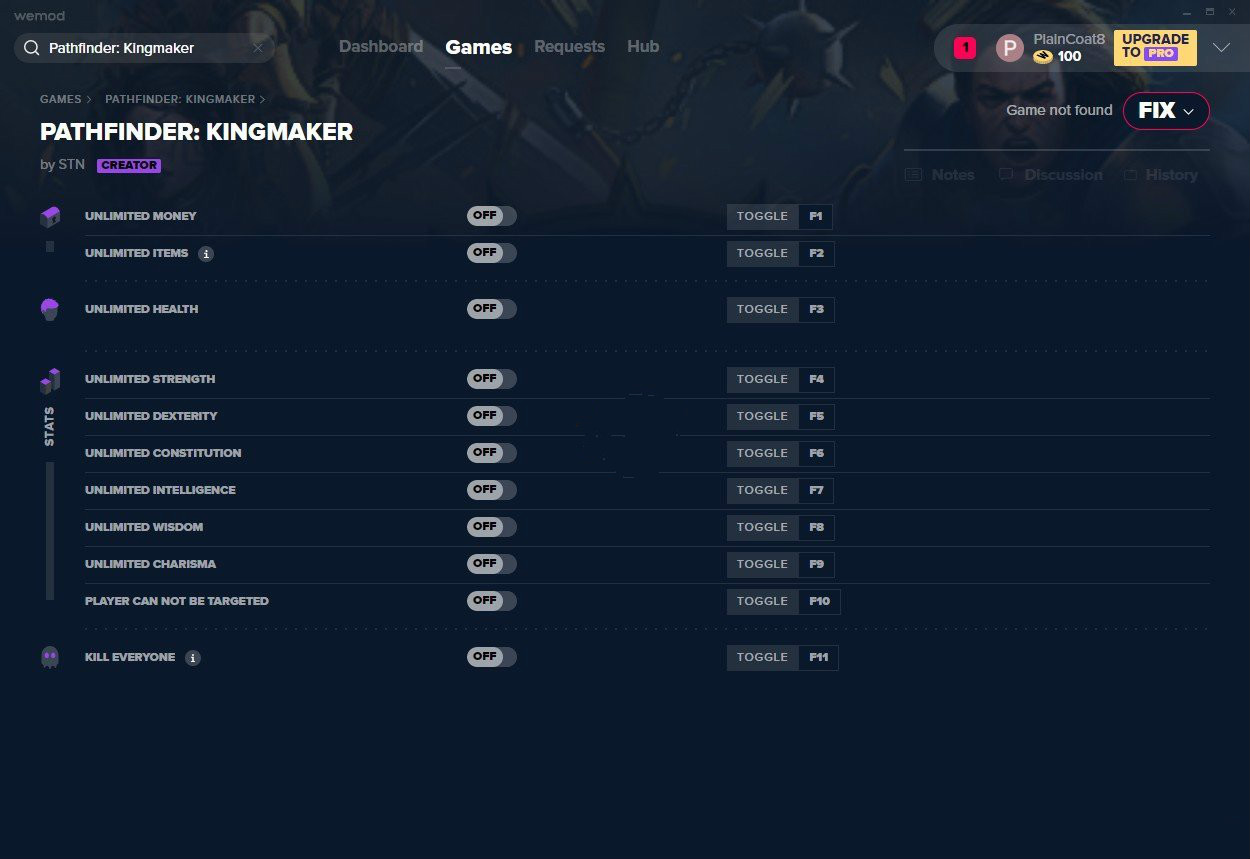Open the Notes tab

pyautogui.click(x=940, y=175)
